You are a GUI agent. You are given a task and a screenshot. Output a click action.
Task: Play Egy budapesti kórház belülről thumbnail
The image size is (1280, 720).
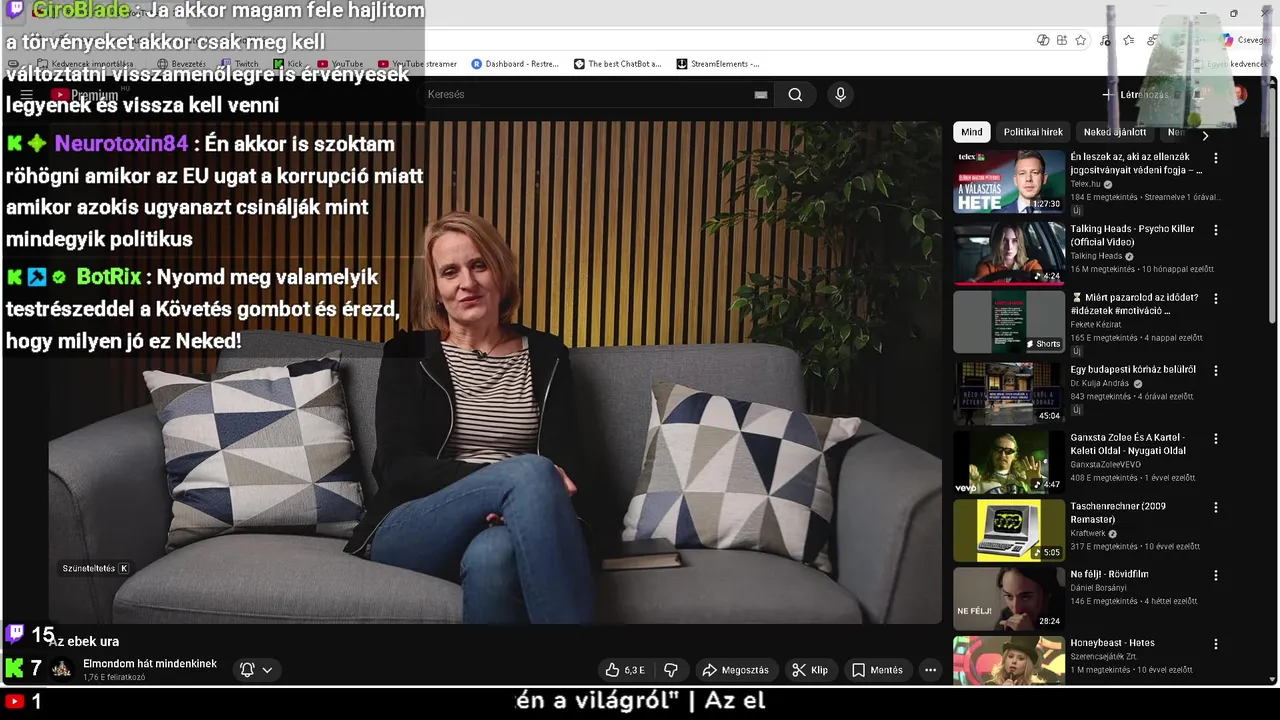click(1009, 393)
